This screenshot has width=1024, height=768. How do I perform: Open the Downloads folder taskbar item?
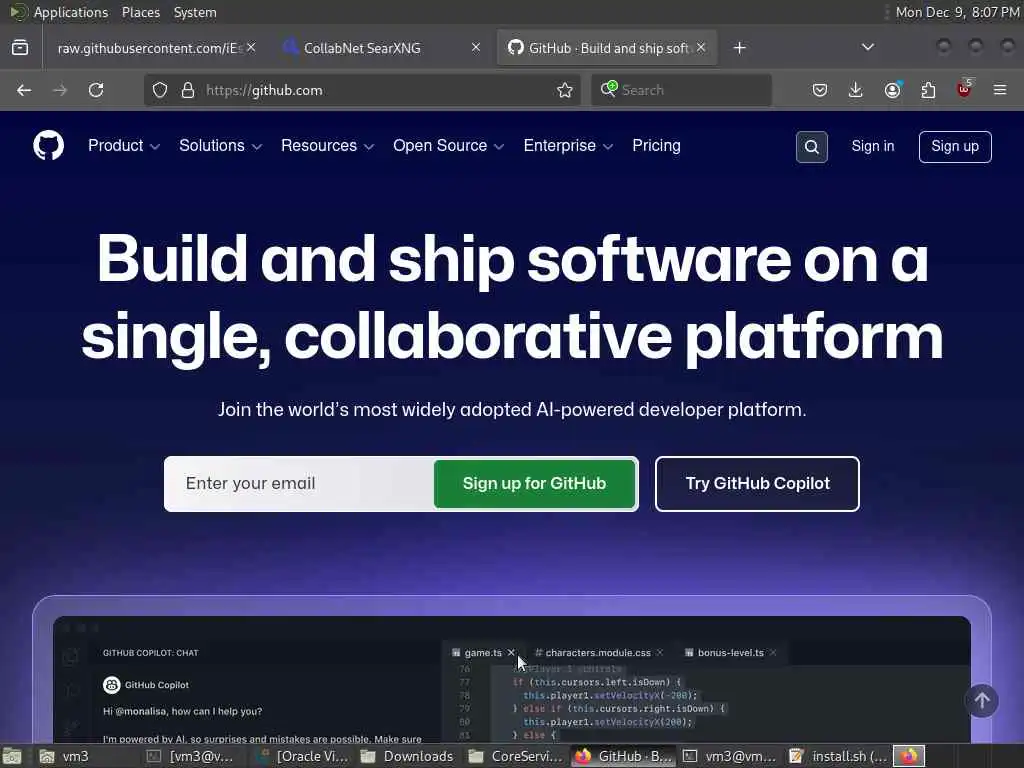click(x=408, y=756)
